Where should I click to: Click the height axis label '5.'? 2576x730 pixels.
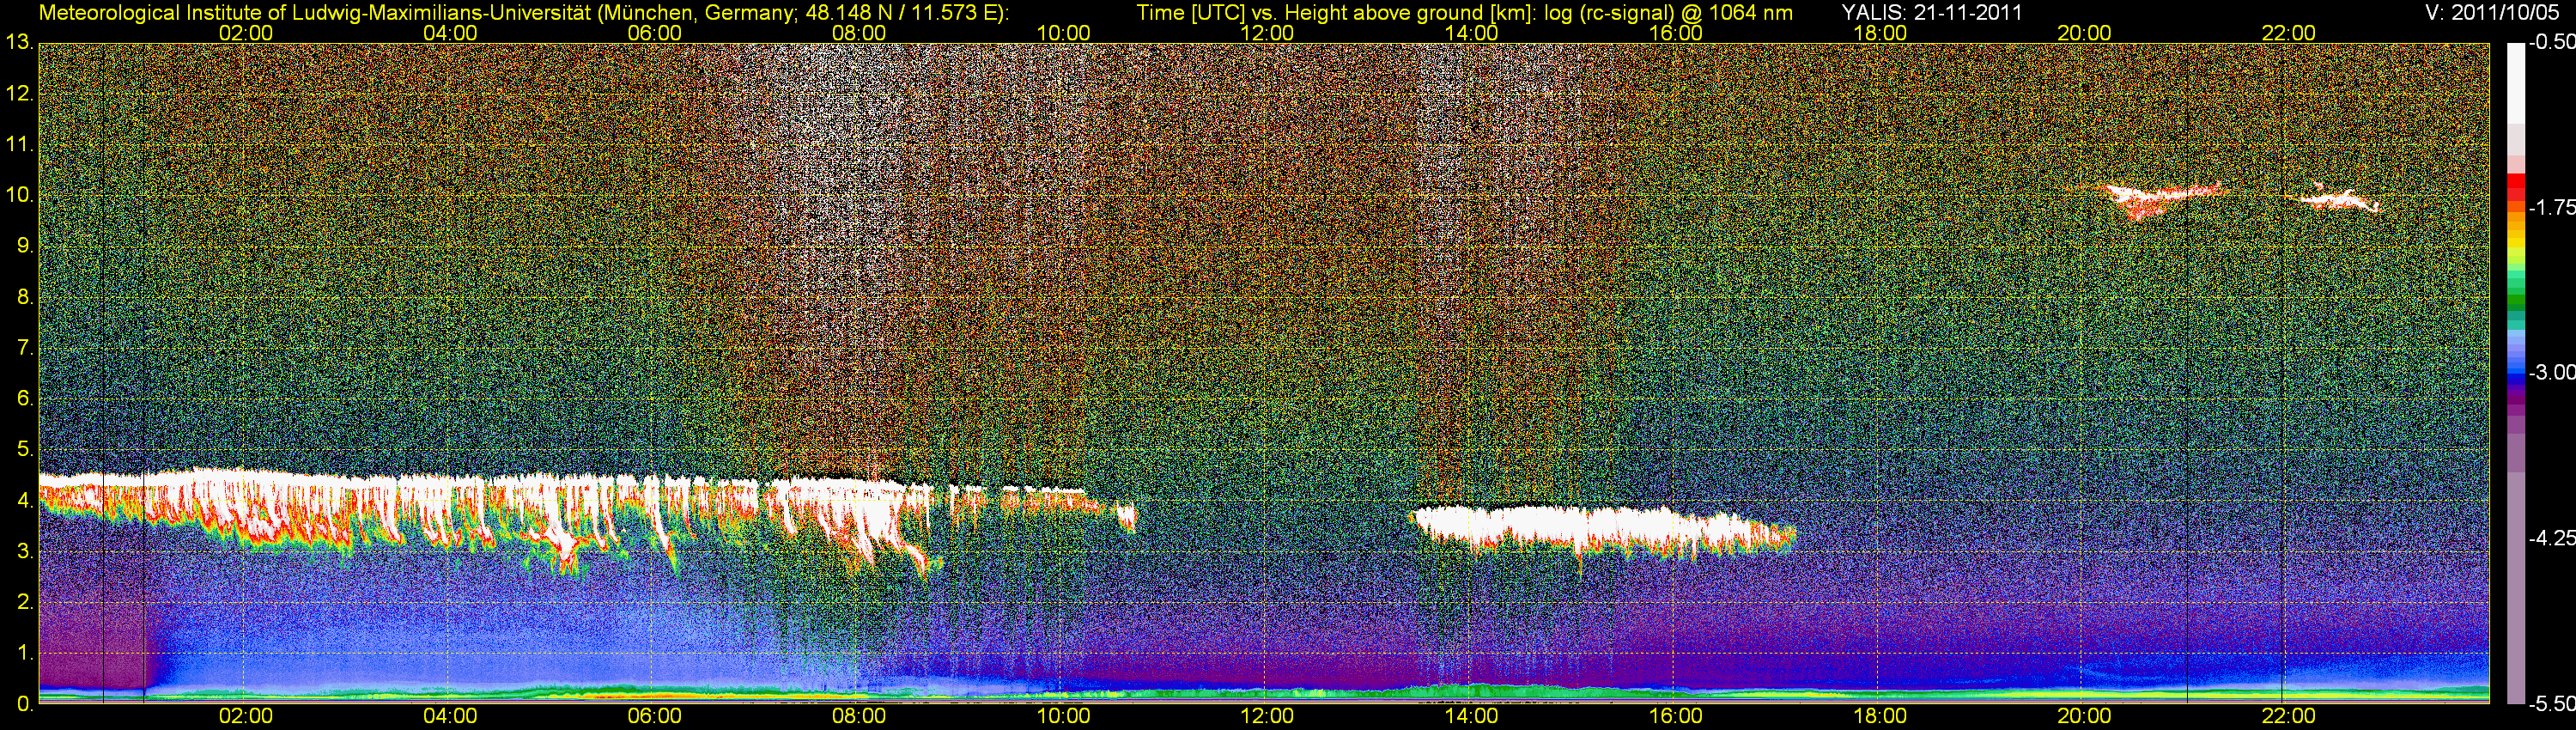(25, 449)
